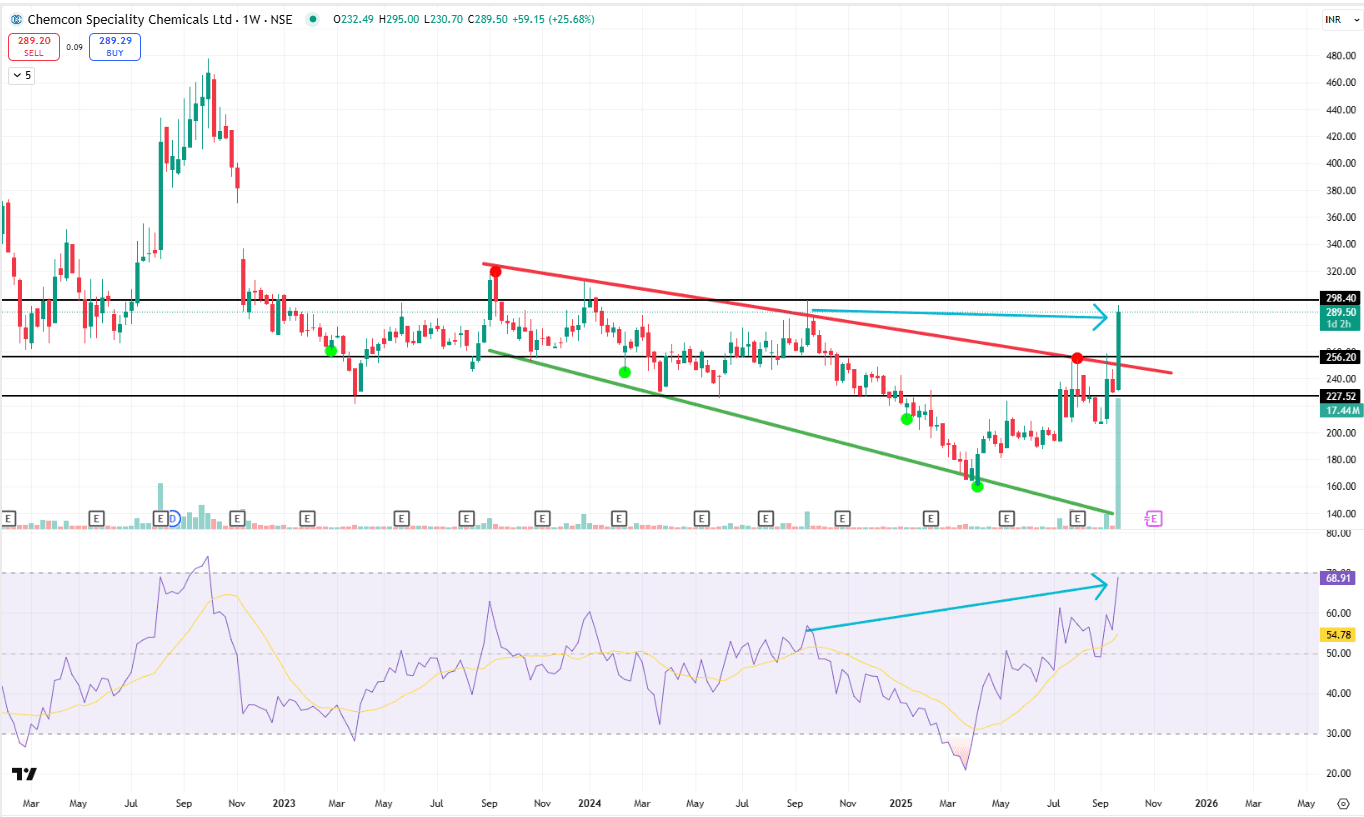
Task: Click the green 289.50 current price label
Action: [1340, 312]
